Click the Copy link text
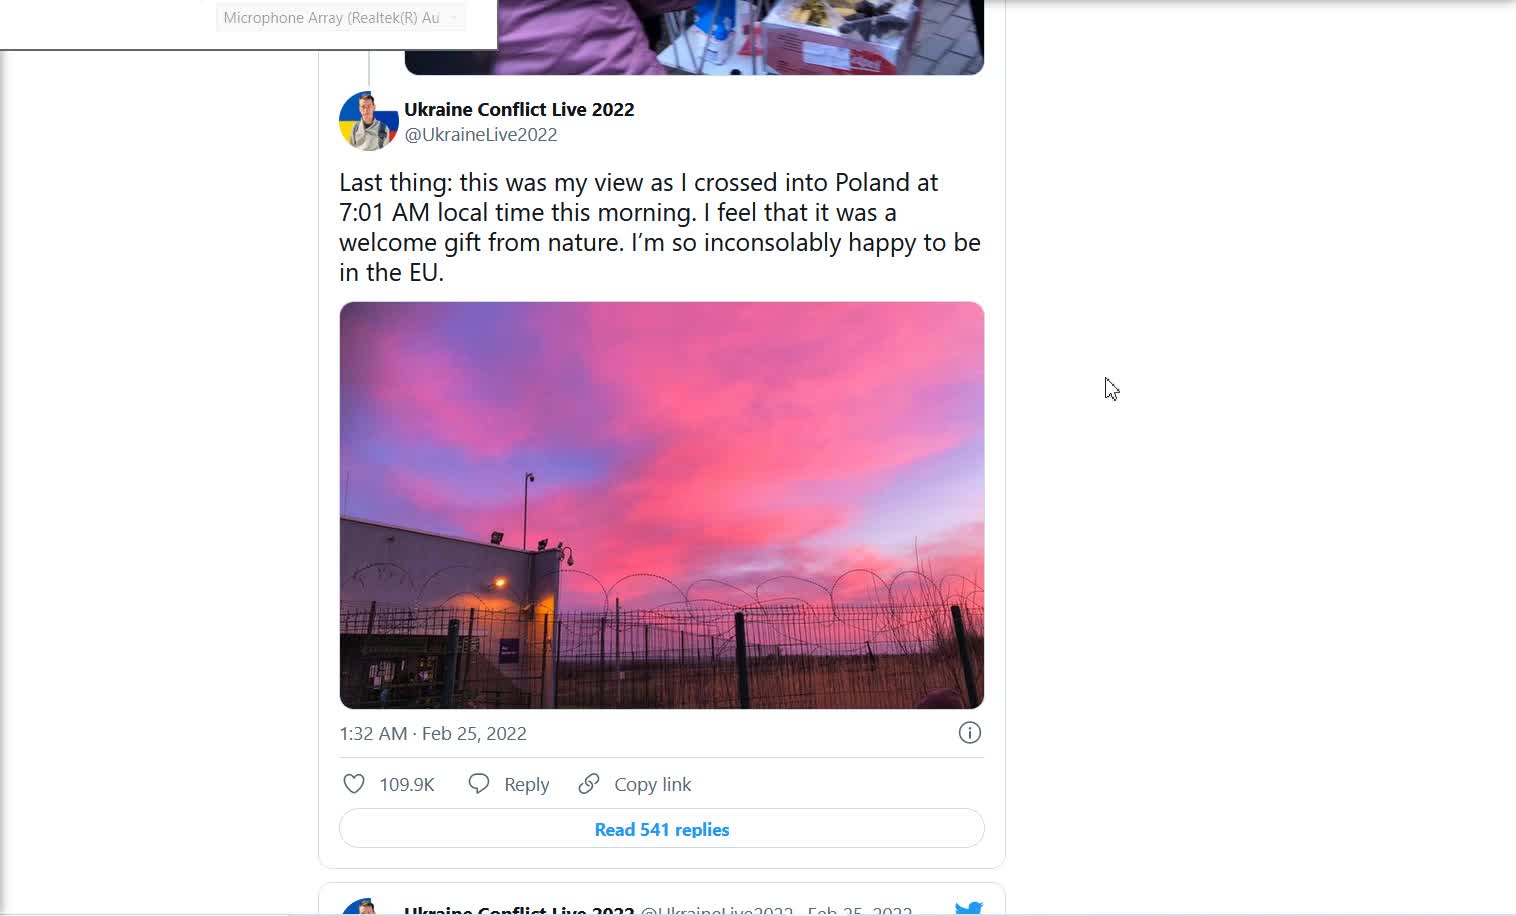Viewport: 1516px width, 916px height. (652, 785)
